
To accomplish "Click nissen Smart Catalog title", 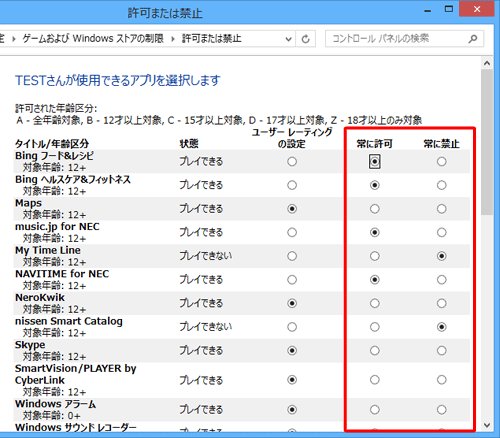I will (69, 321).
